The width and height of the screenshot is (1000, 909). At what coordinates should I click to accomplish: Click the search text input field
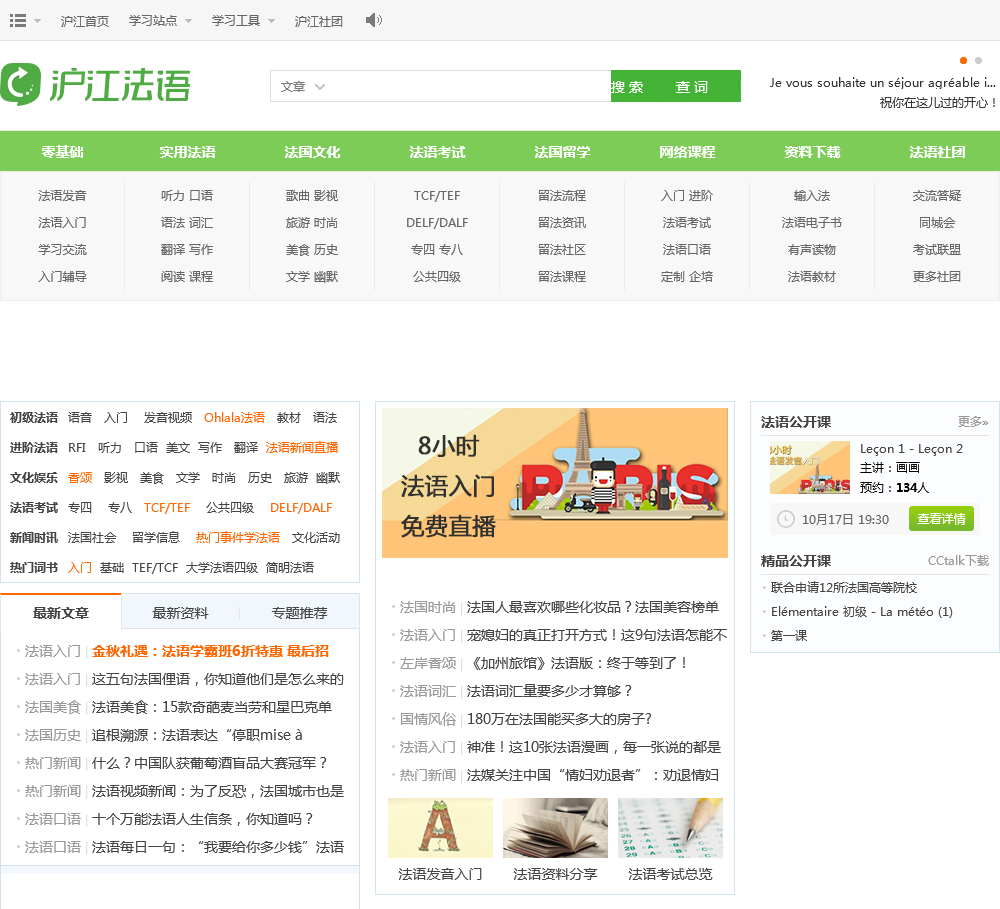coord(470,87)
